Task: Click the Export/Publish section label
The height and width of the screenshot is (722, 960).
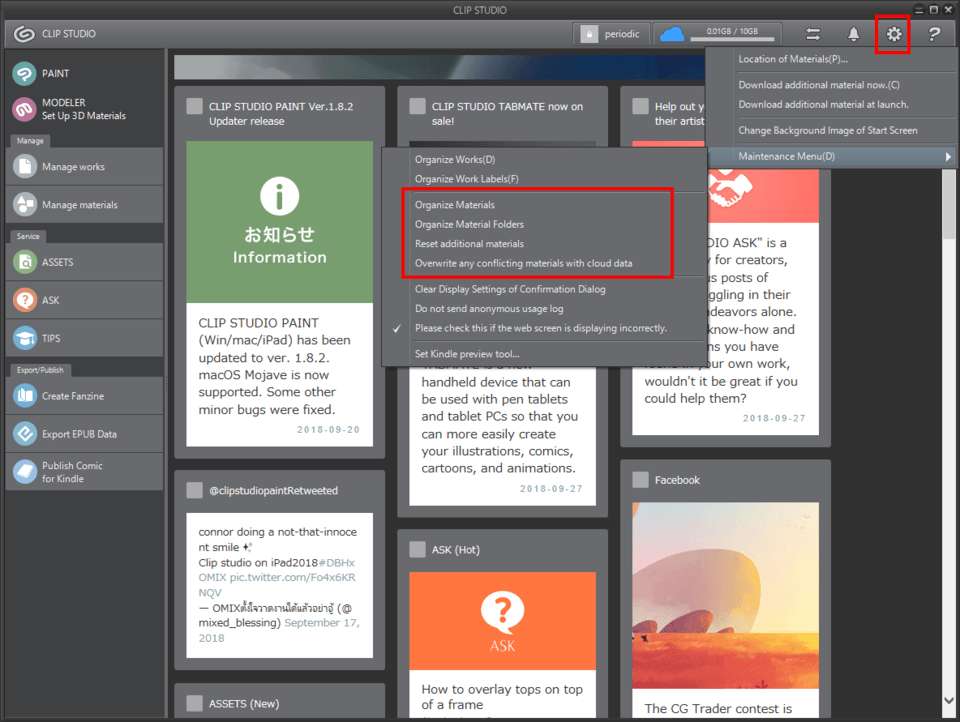Action: (40, 370)
